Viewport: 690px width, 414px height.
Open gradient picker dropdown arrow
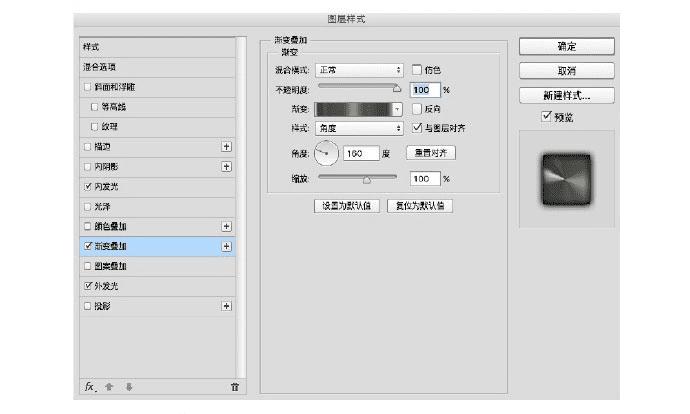coord(397,109)
